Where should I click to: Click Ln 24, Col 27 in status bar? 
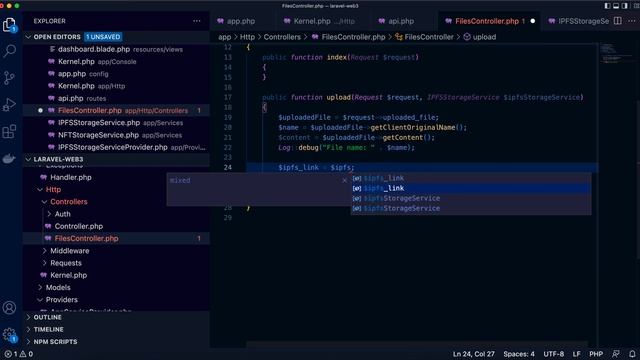point(473,354)
